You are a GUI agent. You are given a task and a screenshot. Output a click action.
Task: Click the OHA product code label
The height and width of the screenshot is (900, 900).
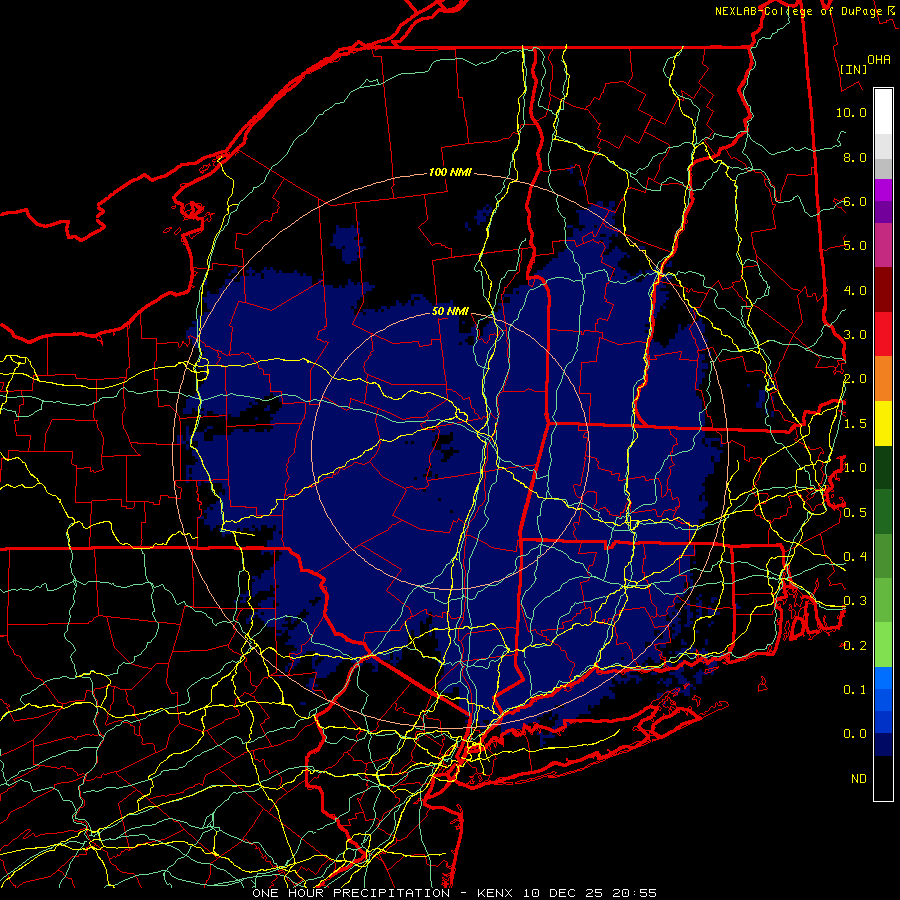coord(879,59)
